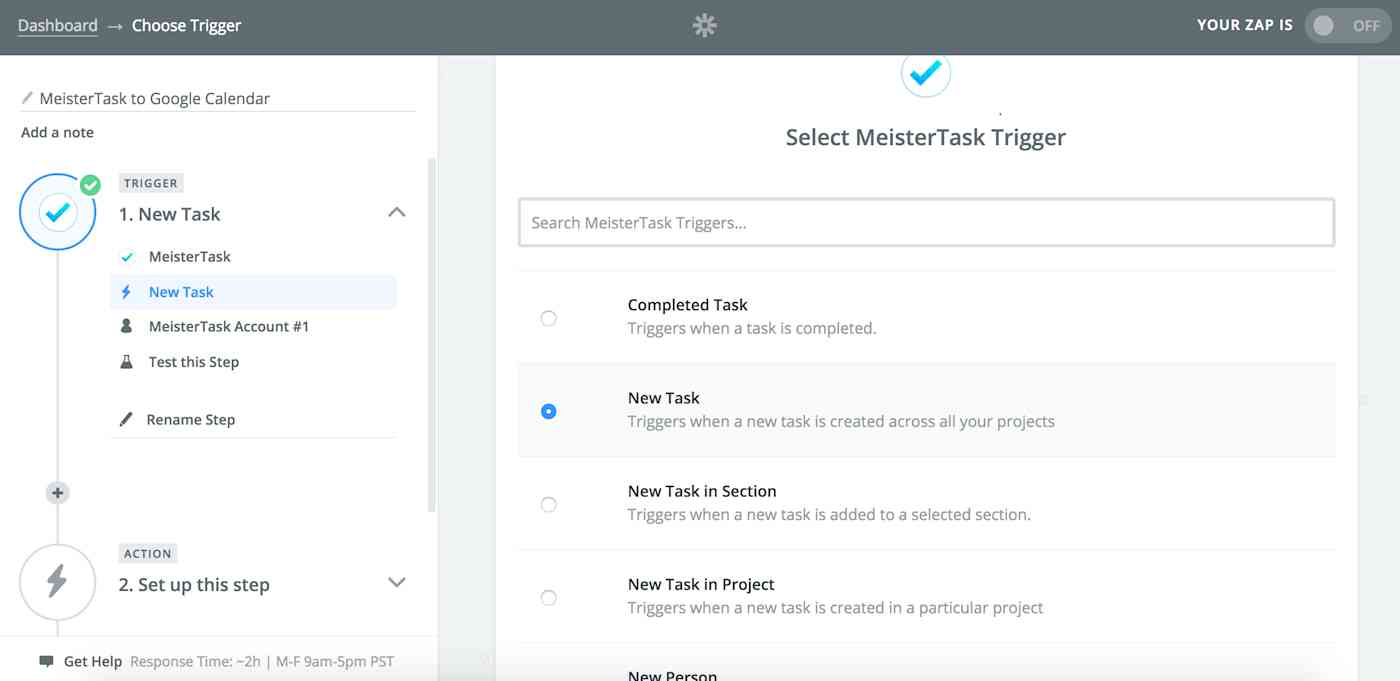Select the lightning bolt icon beside New Task

click(x=126, y=291)
